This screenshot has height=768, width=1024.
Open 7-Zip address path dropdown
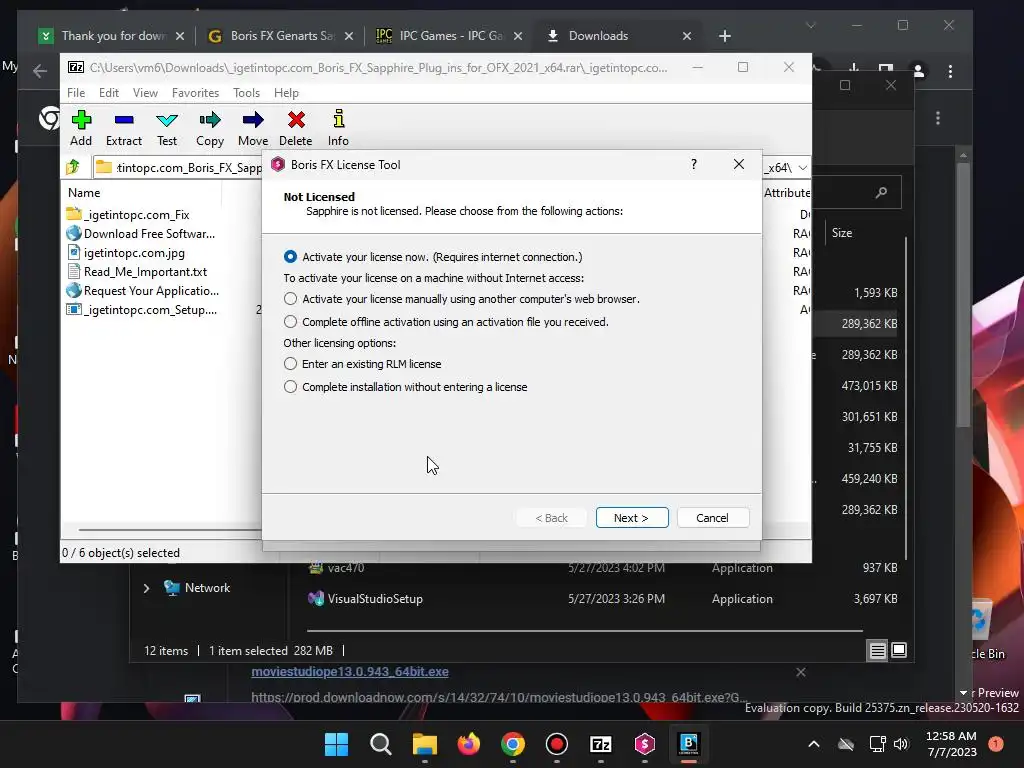tap(803, 168)
